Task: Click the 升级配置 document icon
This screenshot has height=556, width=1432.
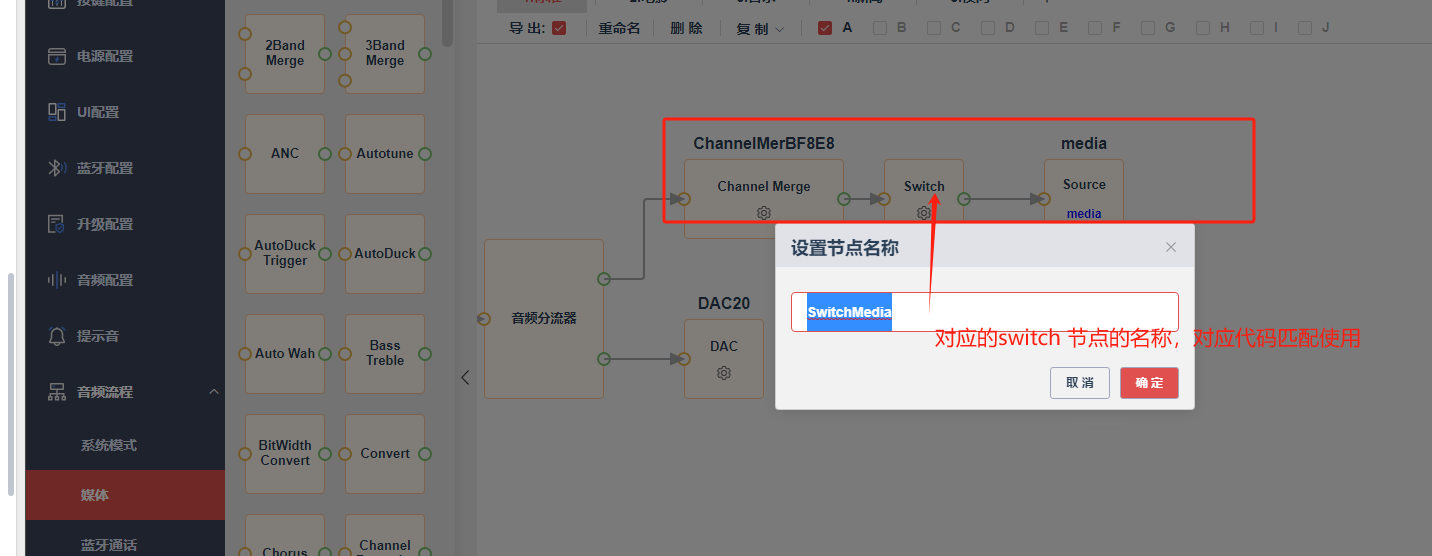Action: coord(57,224)
